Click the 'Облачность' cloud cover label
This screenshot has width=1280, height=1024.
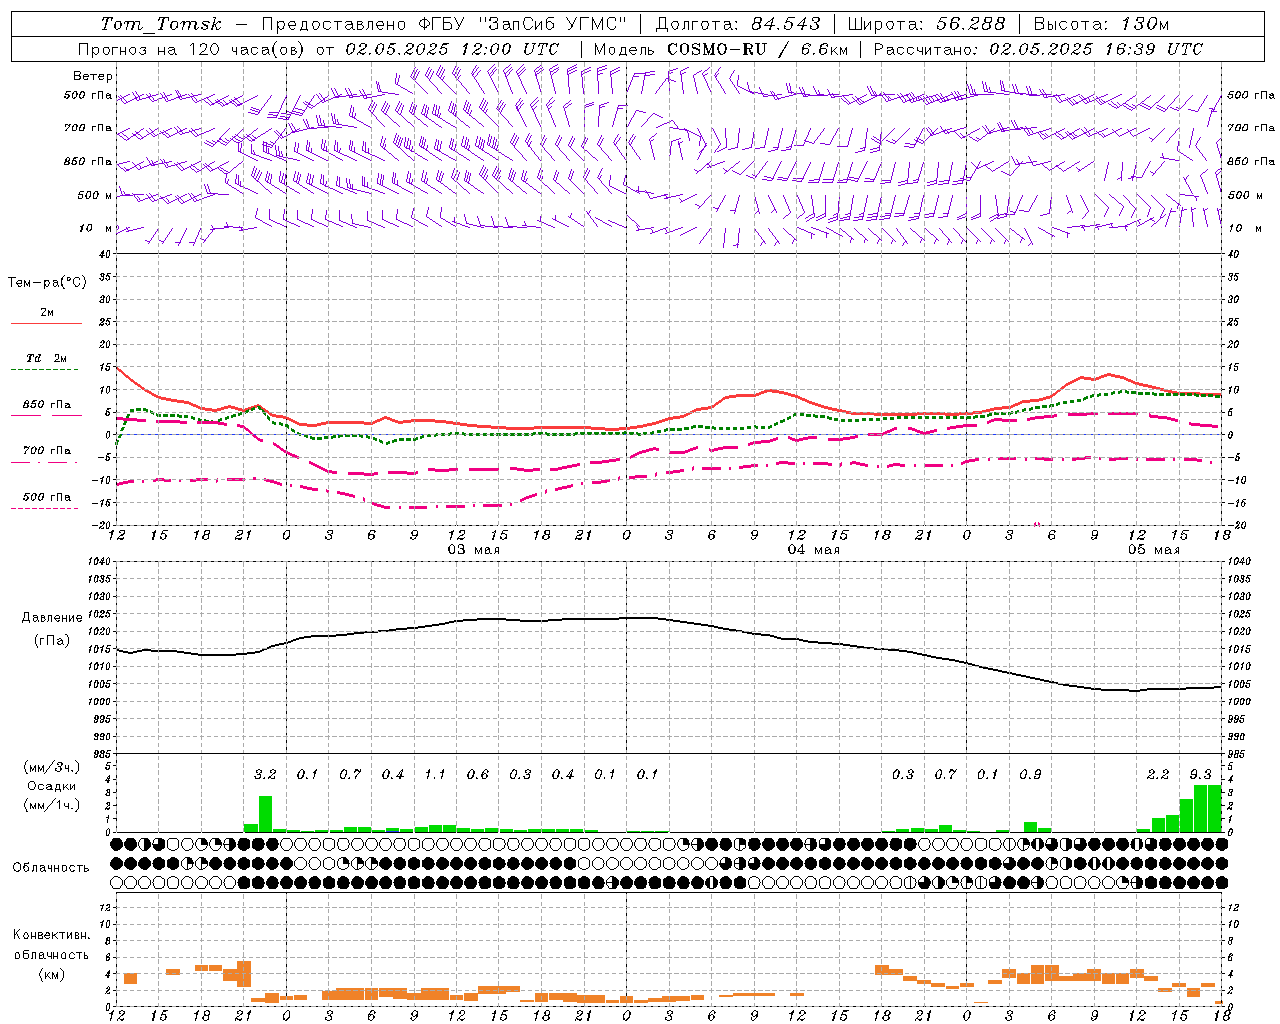51,867
